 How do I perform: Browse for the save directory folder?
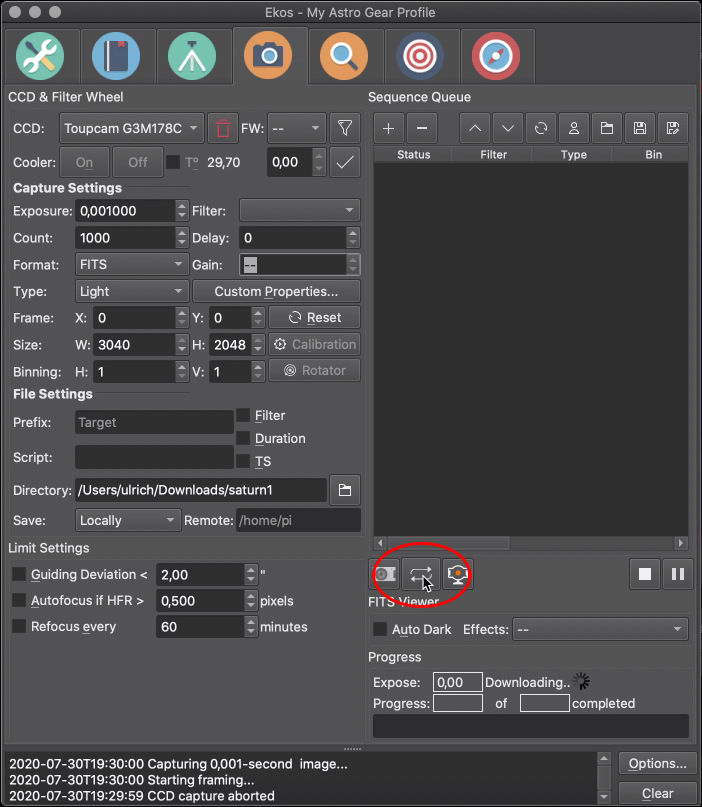345,490
